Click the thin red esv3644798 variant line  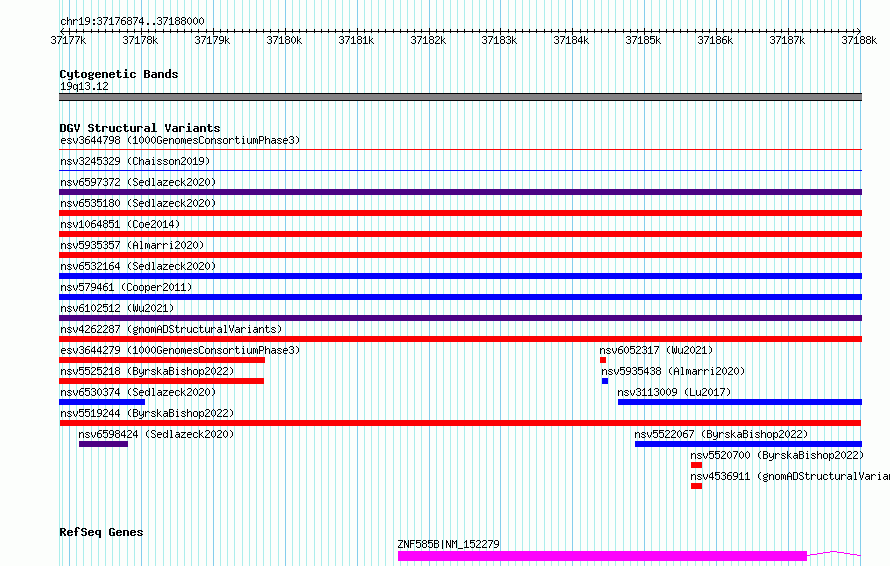(x=460, y=150)
